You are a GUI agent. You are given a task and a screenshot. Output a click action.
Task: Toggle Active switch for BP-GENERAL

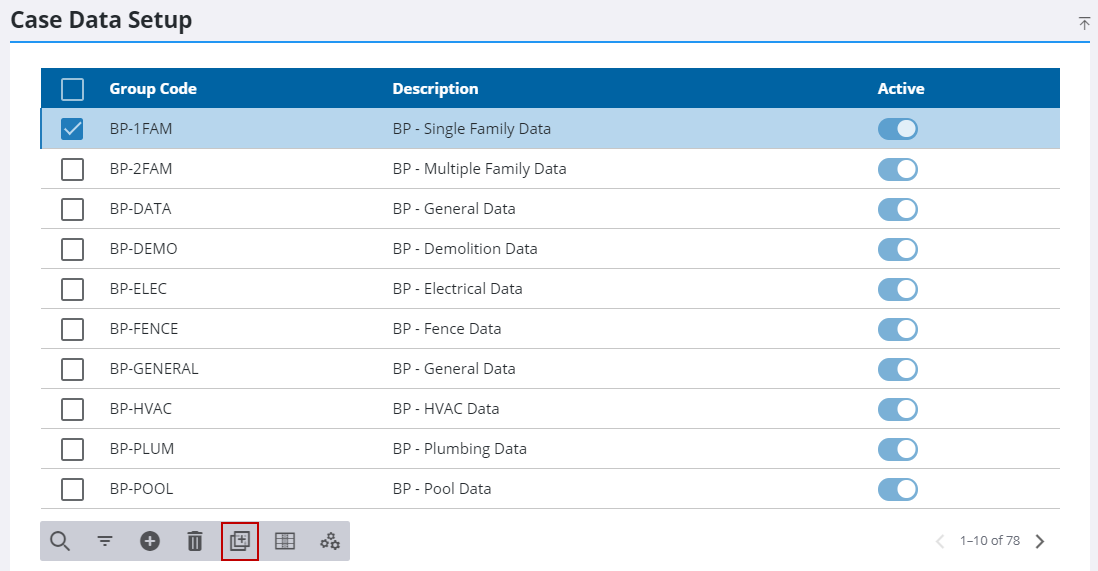(x=898, y=369)
